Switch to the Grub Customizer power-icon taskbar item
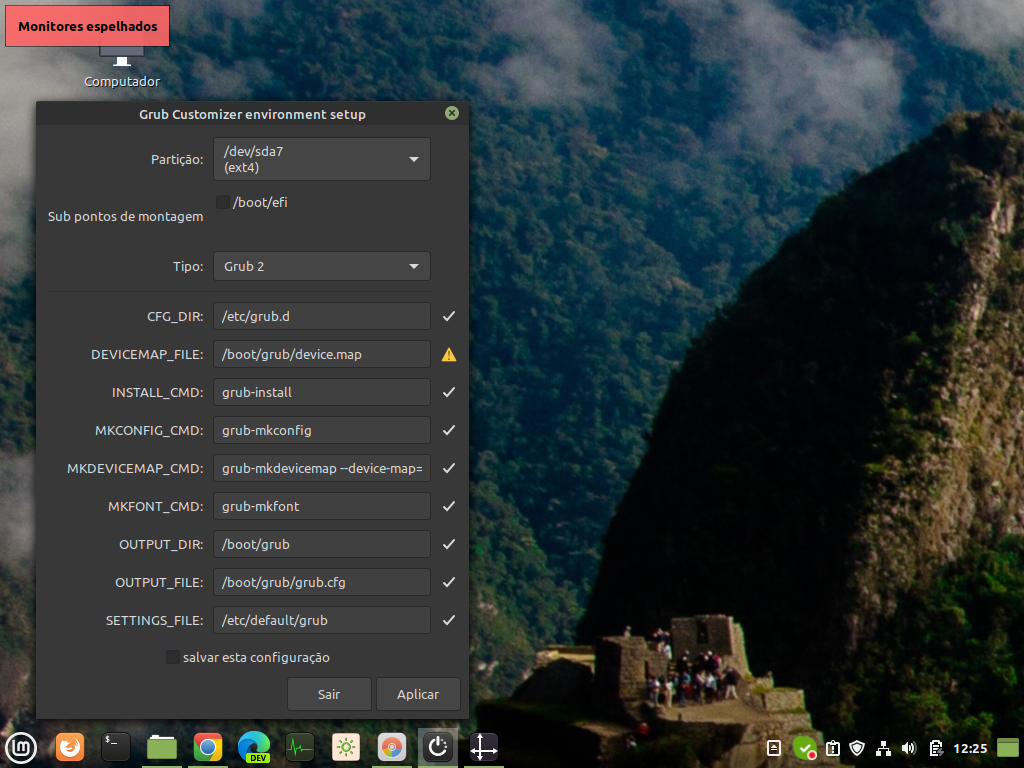The width and height of the screenshot is (1024, 768). point(438,747)
